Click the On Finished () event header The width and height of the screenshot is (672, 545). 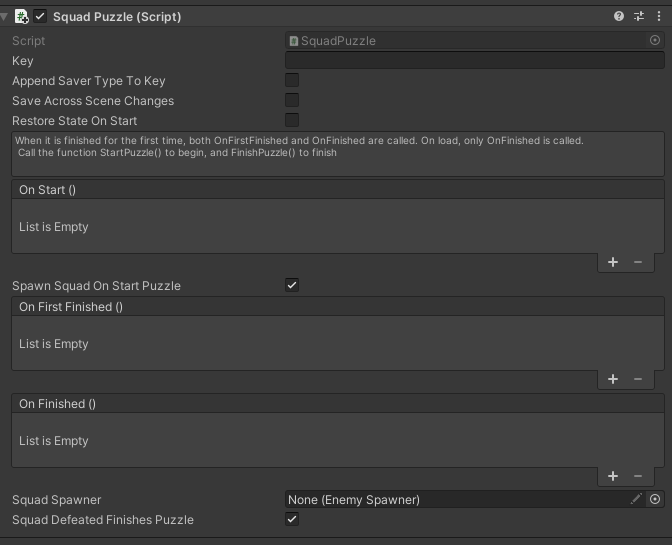[338, 404]
